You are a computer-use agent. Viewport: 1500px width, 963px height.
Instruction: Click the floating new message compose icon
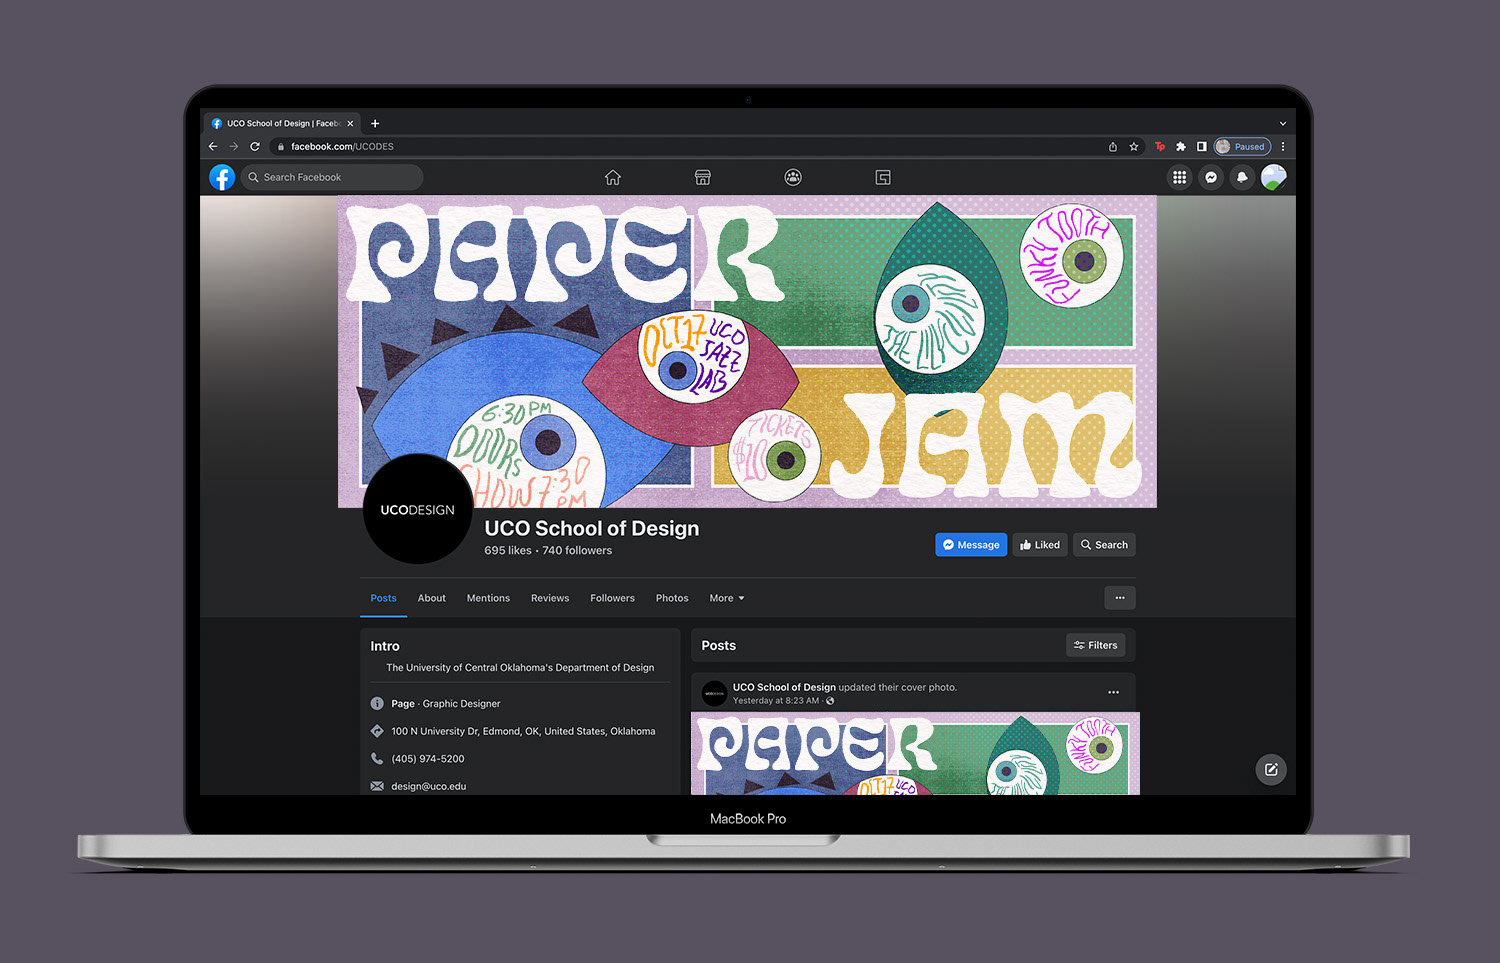[1271, 769]
